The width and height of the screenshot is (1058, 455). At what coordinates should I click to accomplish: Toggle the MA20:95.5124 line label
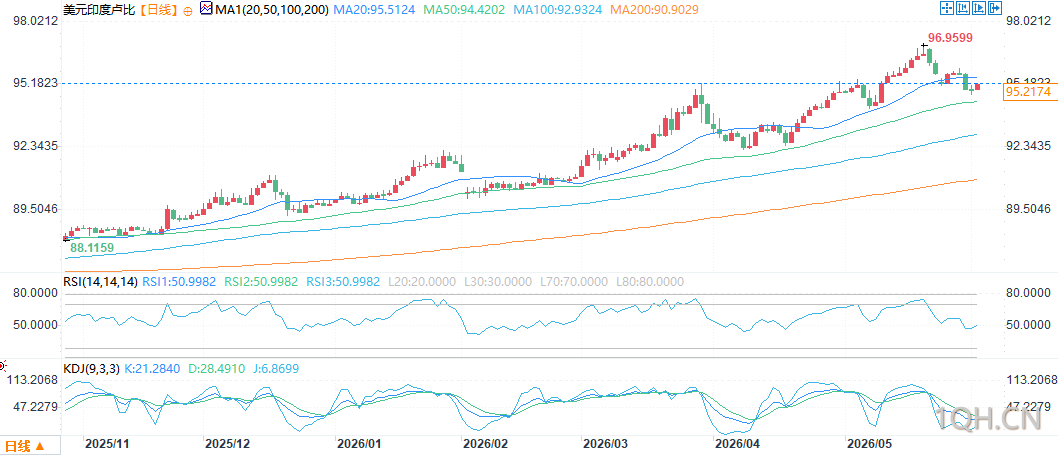click(375, 10)
